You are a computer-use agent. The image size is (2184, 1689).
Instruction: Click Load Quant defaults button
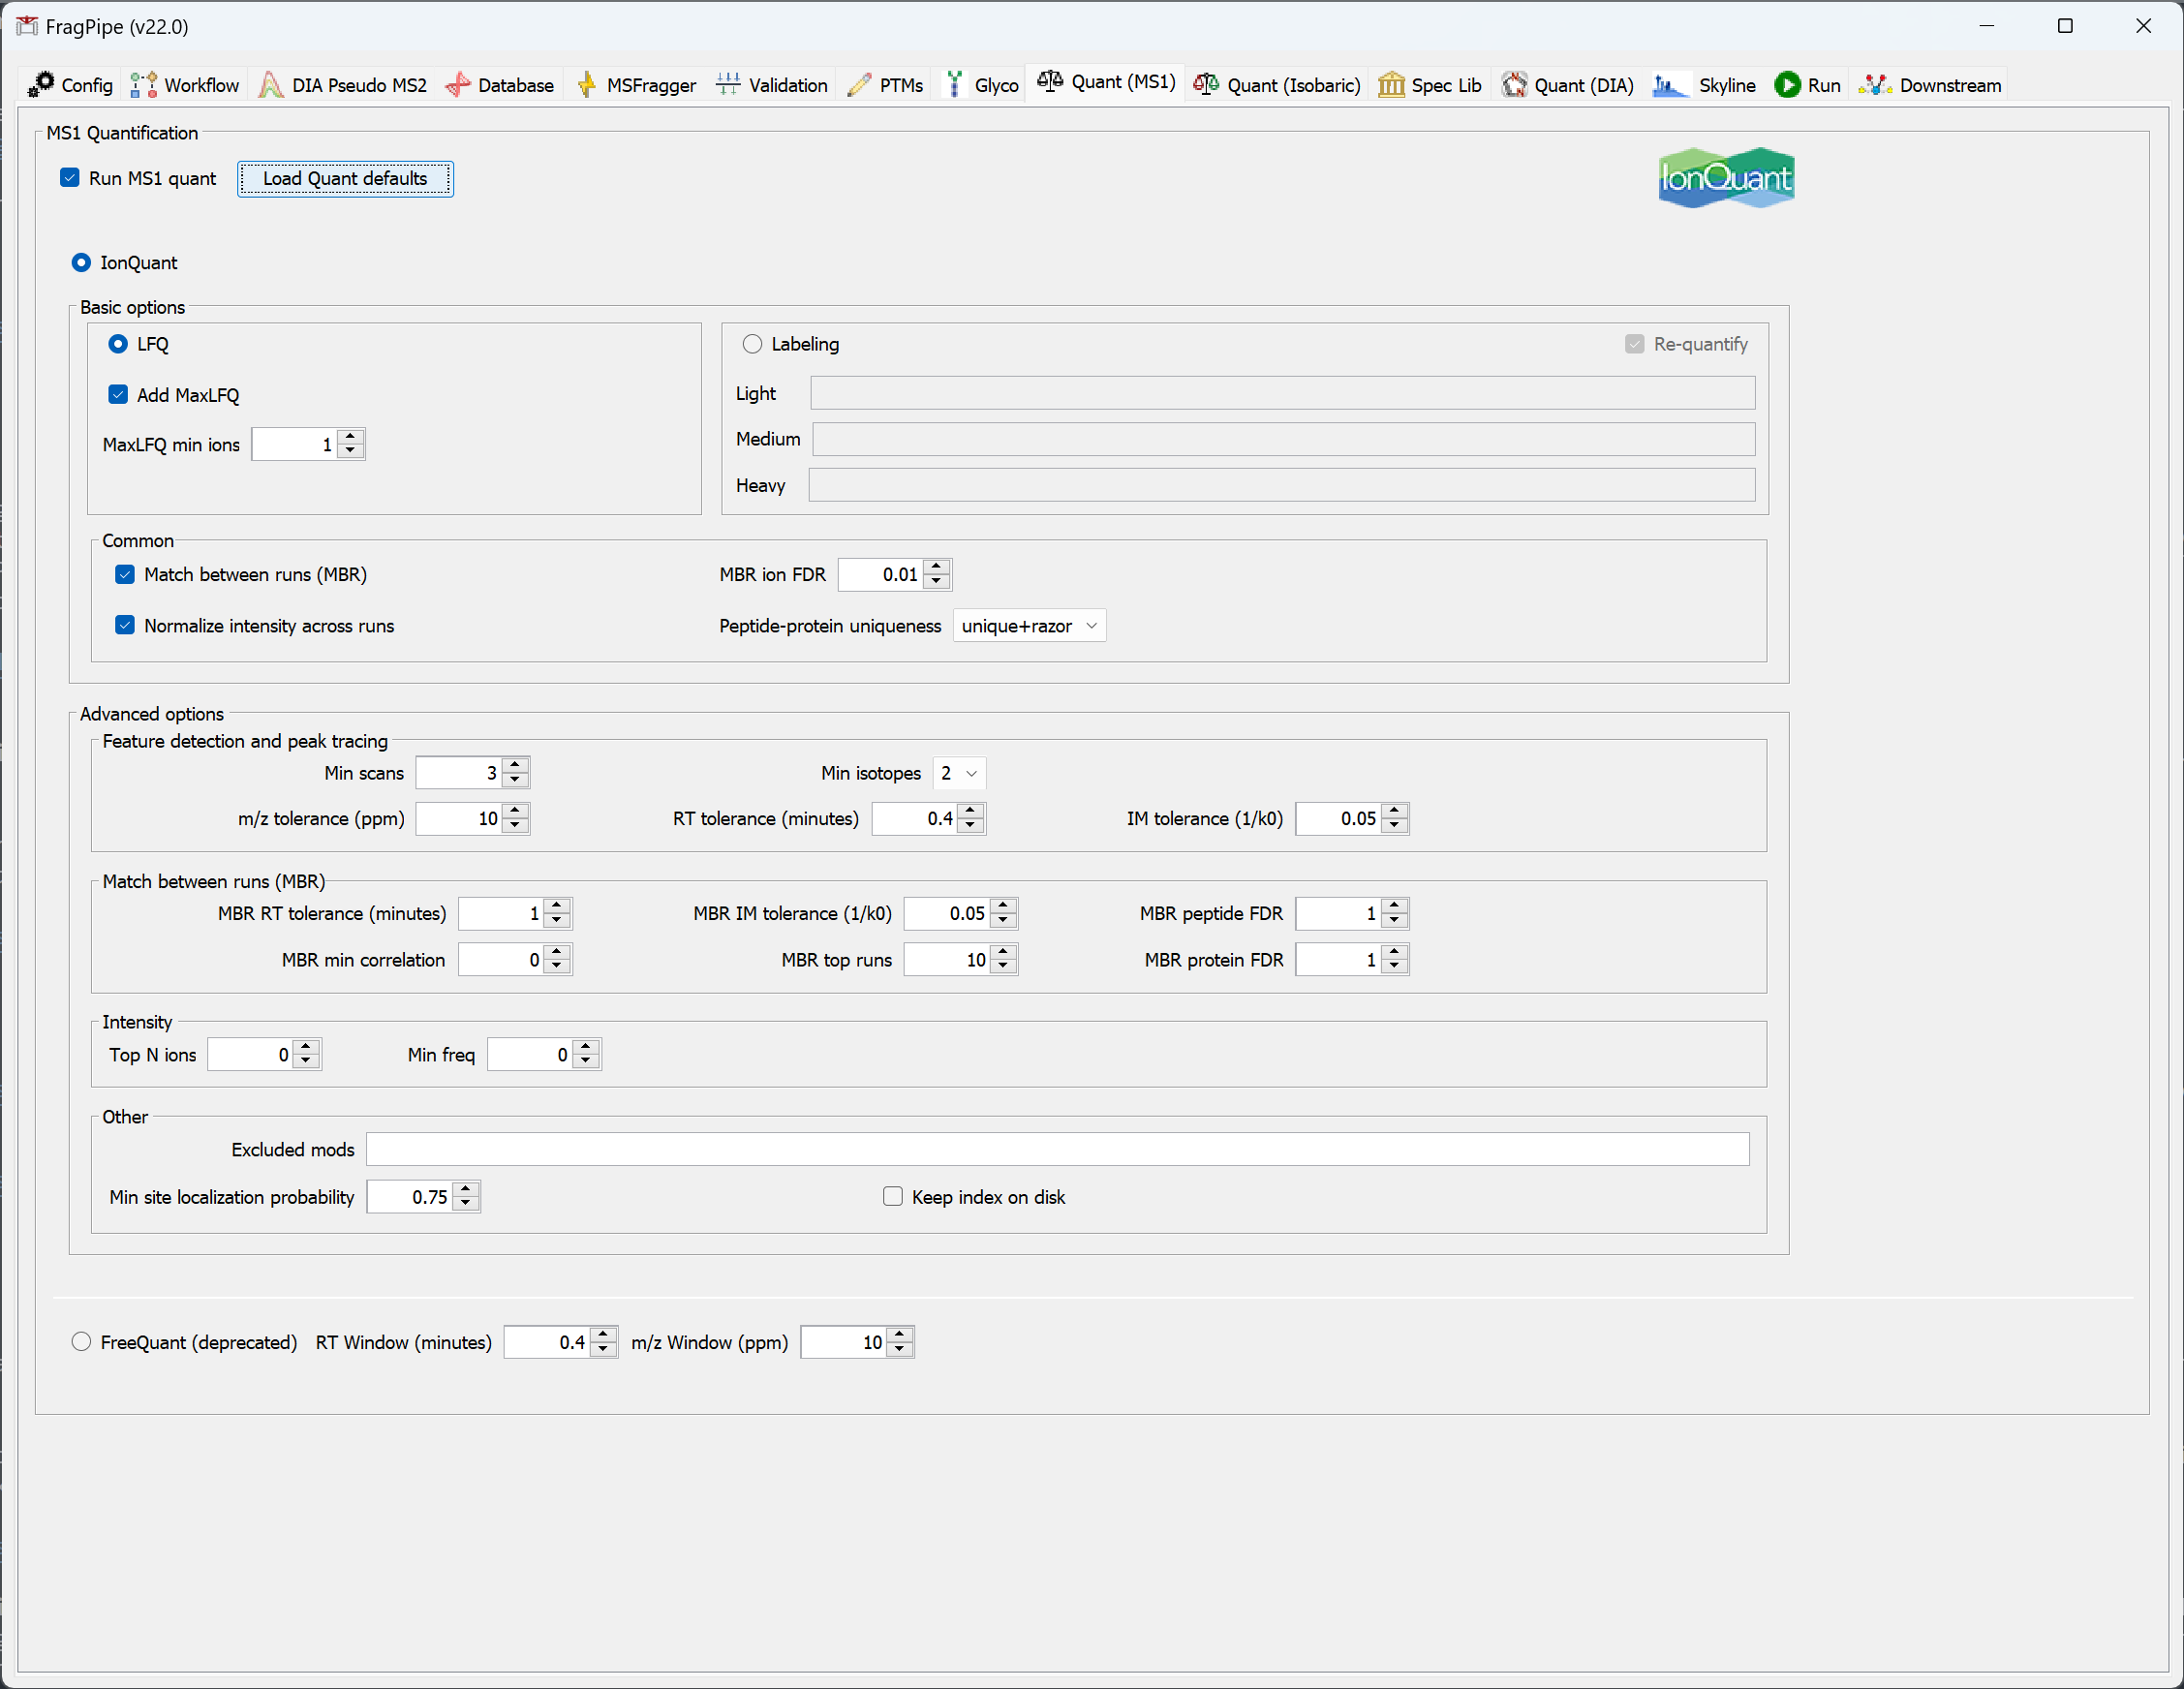pyautogui.click(x=345, y=179)
